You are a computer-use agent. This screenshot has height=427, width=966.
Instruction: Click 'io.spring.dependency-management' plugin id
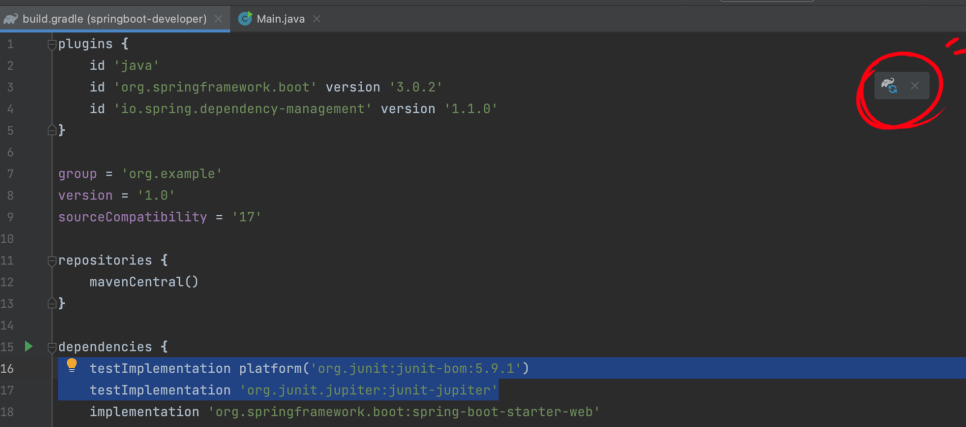coord(243,109)
